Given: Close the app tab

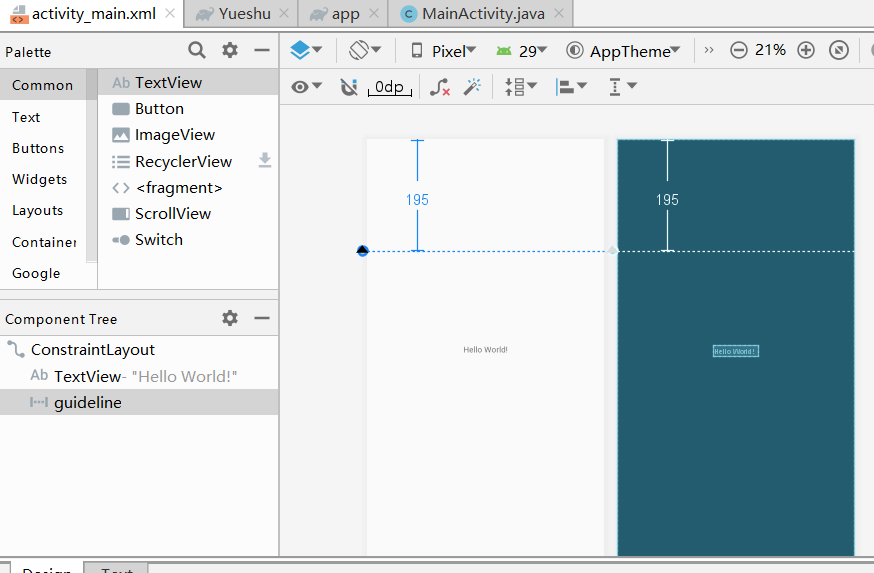Looking at the screenshot, I should (x=374, y=13).
